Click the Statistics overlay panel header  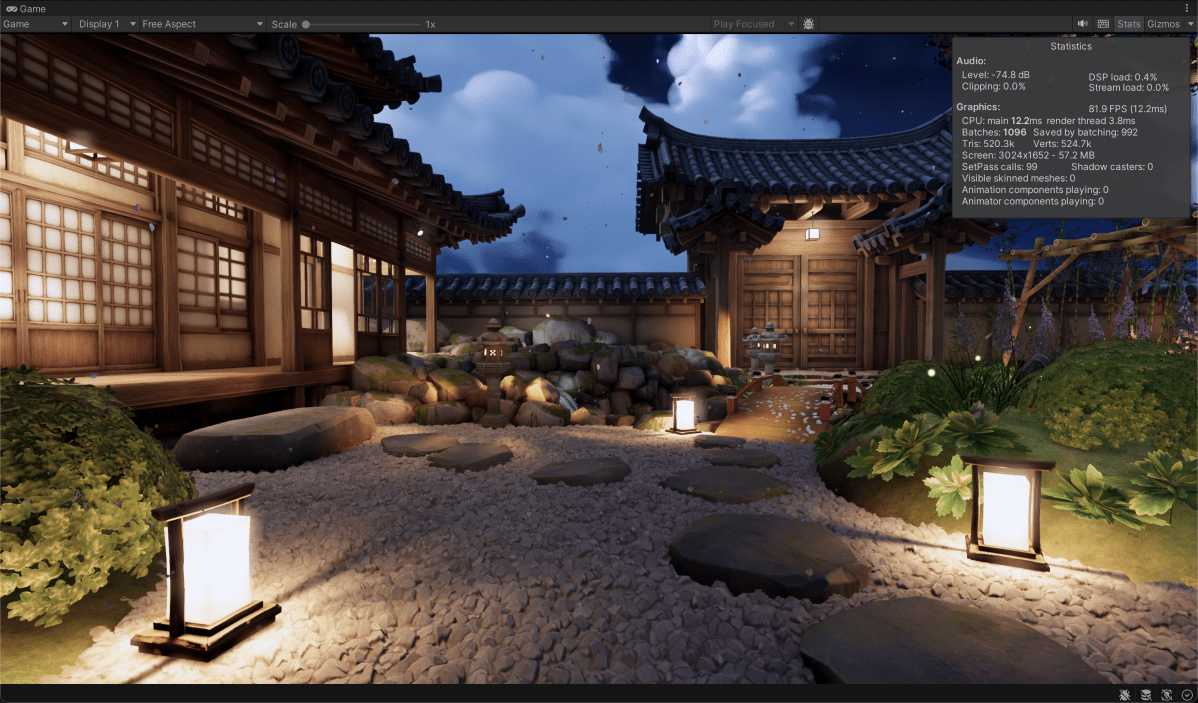coord(1071,45)
